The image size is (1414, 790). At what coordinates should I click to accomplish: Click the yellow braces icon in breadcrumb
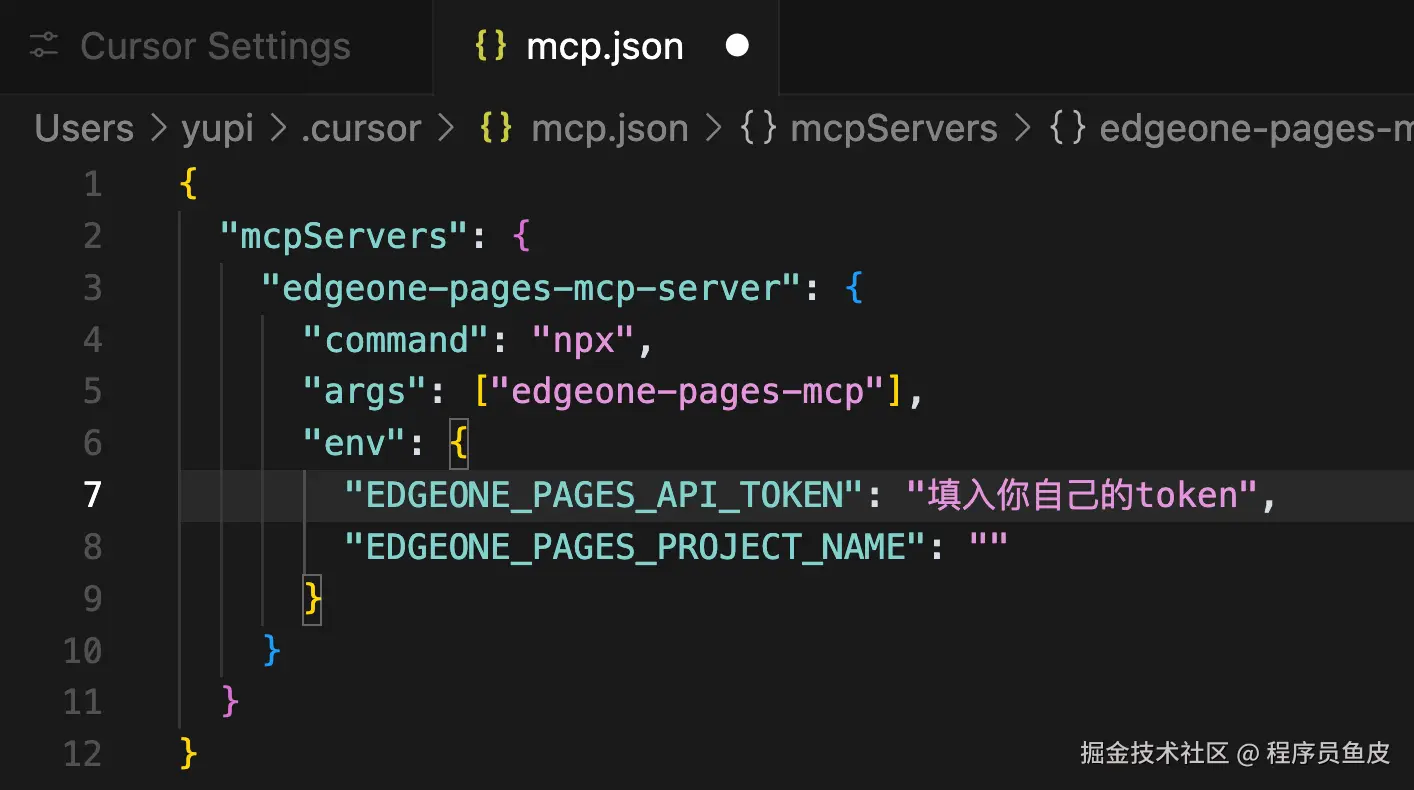[x=496, y=128]
